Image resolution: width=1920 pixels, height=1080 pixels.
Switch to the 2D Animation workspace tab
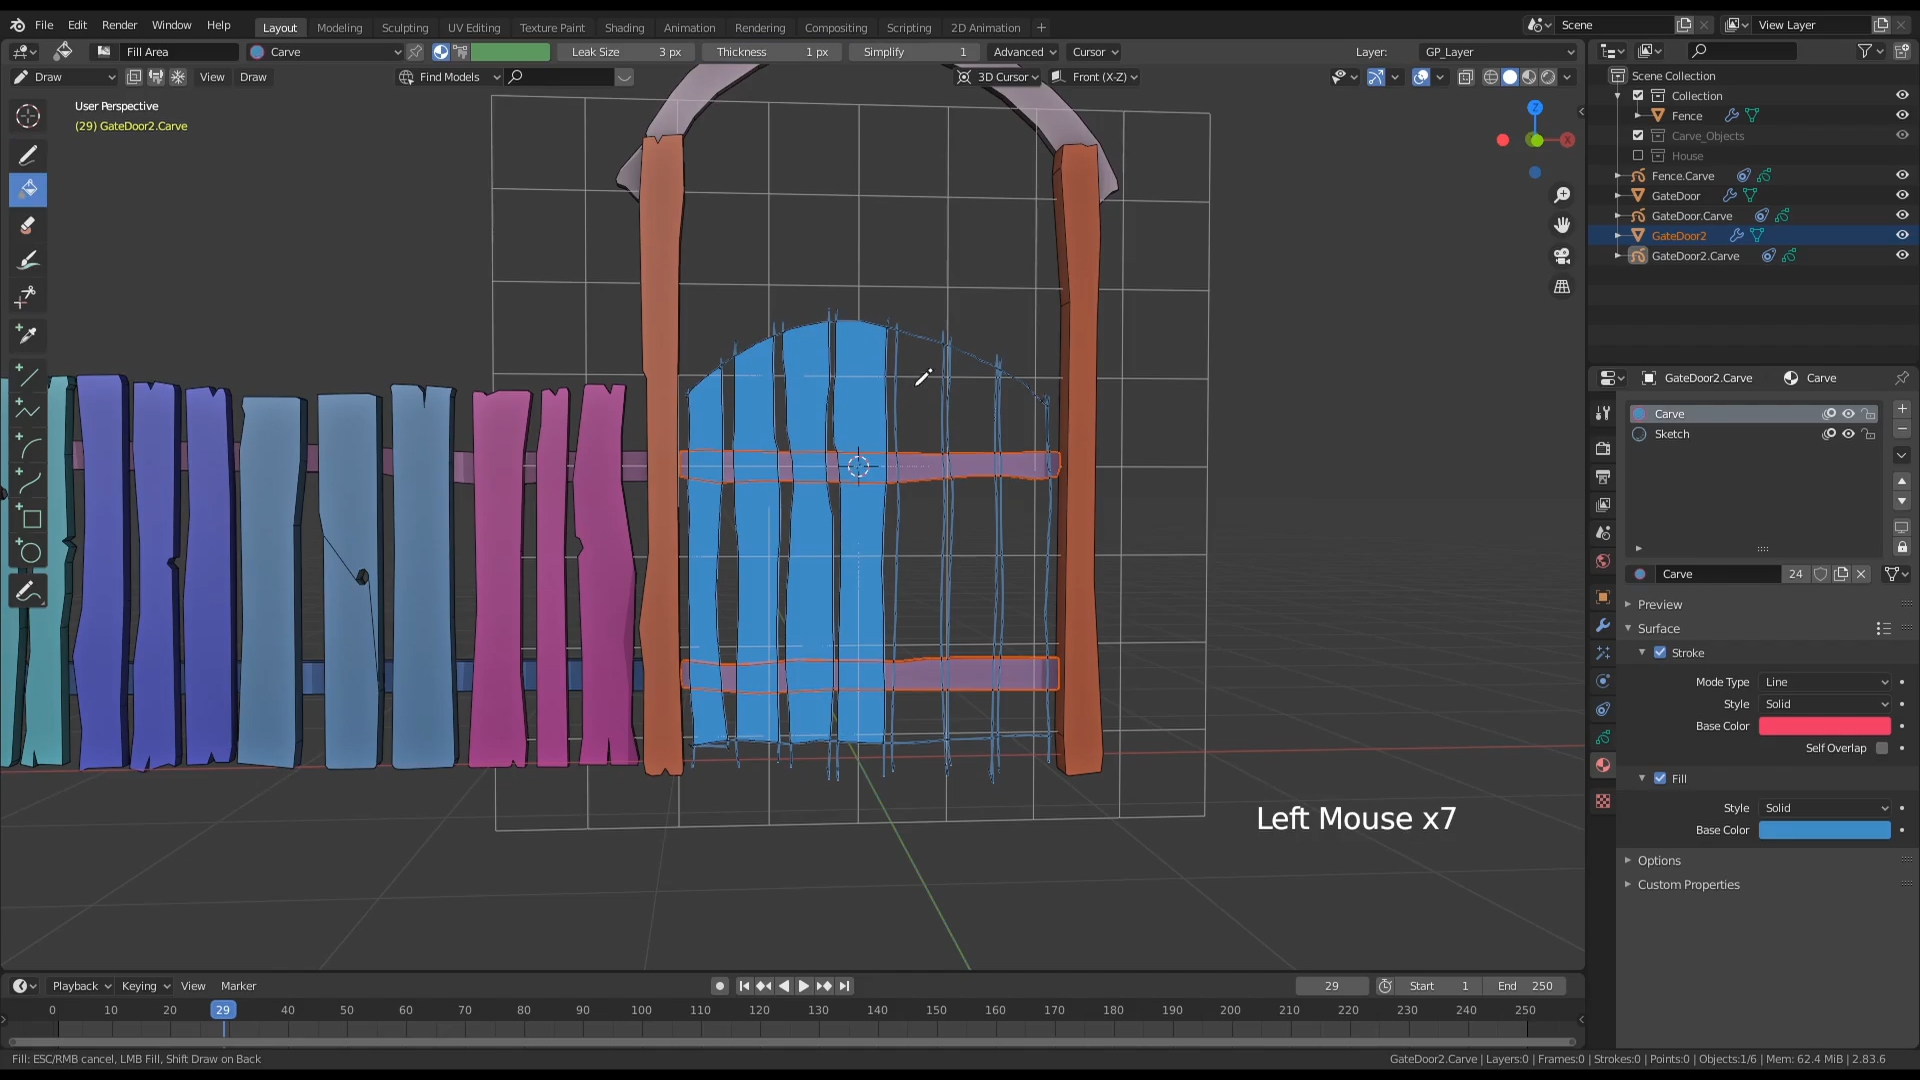985,27
